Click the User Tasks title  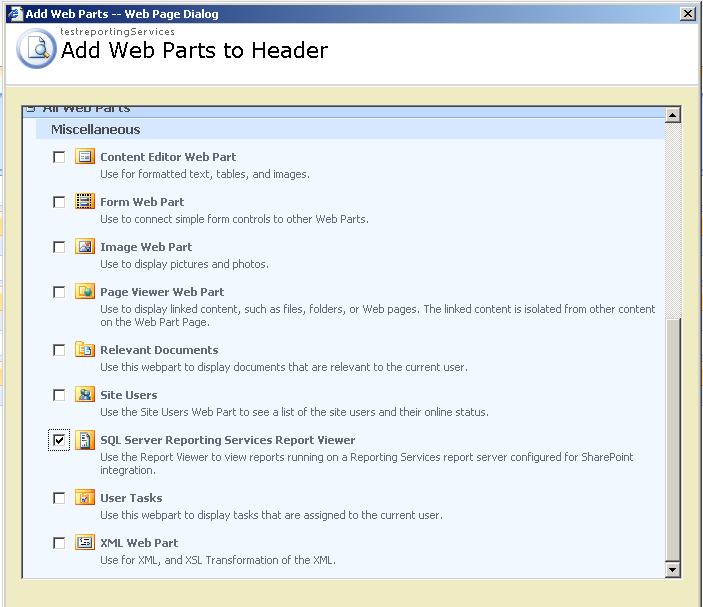pos(131,498)
